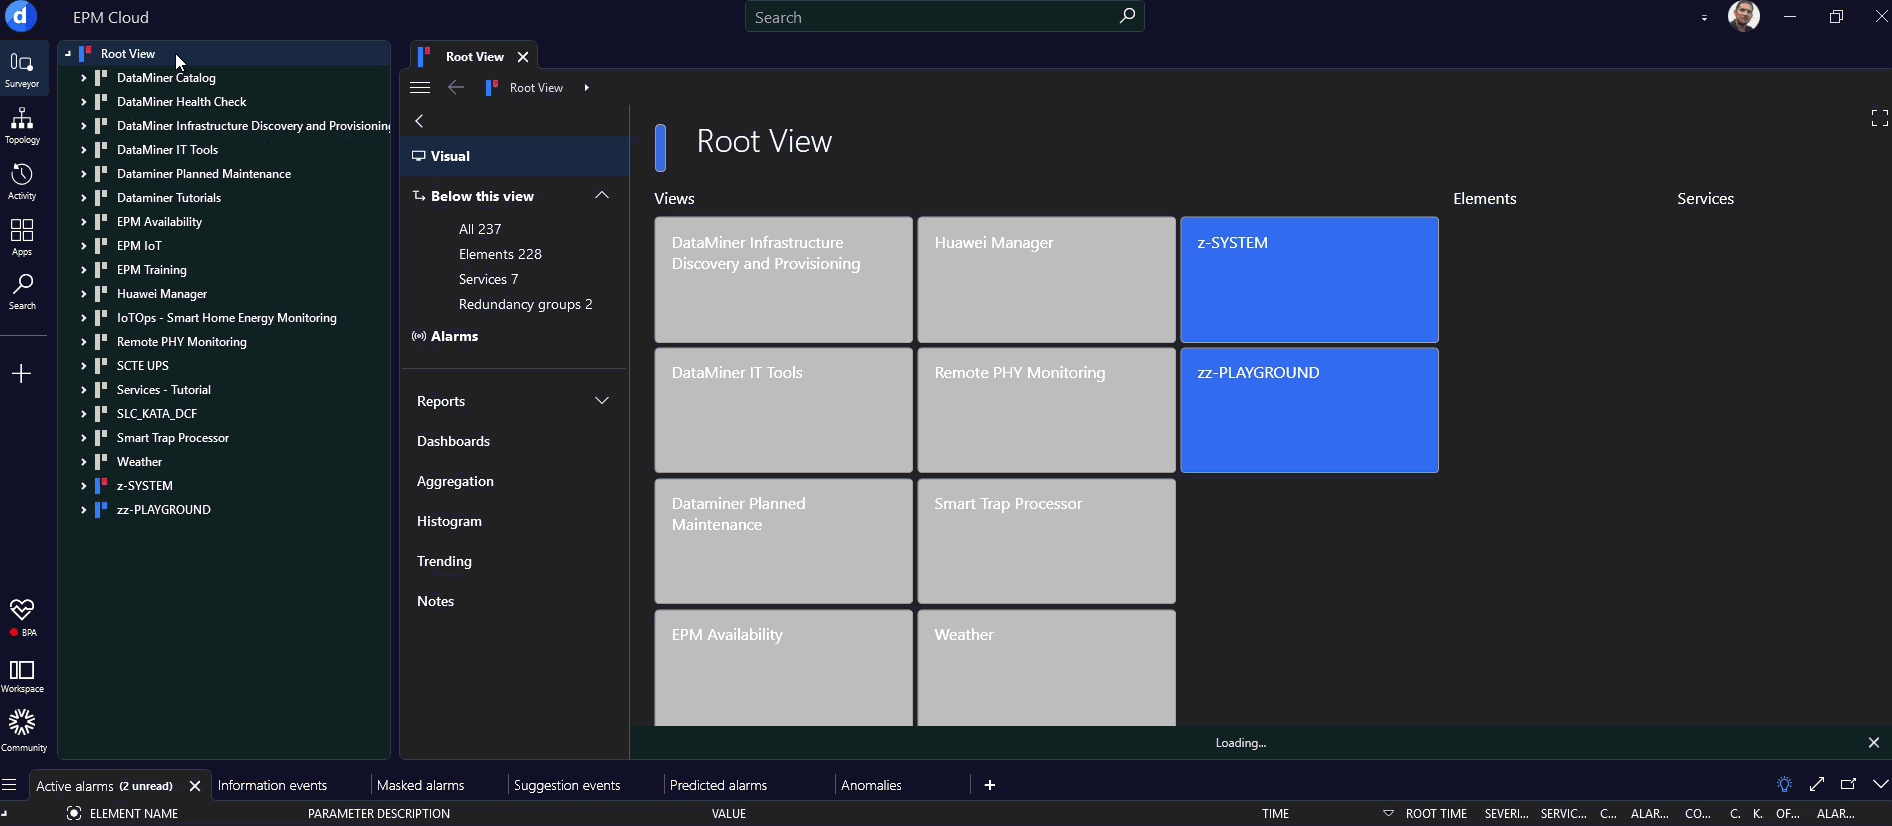The width and height of the screenshot is (1892, 826).
Task: Click the plus icon in the left sidebar
Action: pos(22,374)
